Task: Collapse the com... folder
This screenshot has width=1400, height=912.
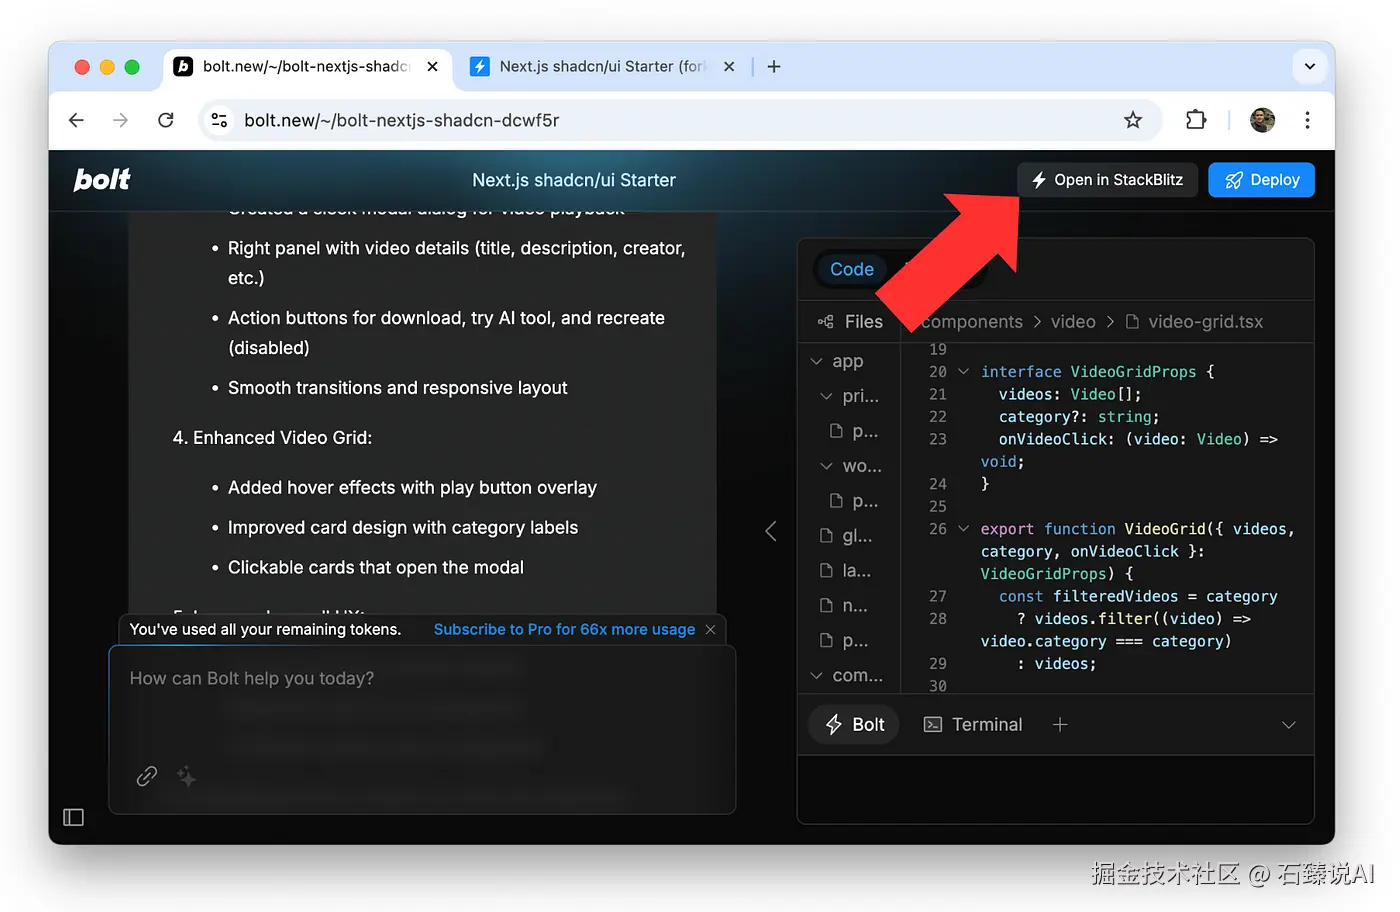Action: pos(817,676)
